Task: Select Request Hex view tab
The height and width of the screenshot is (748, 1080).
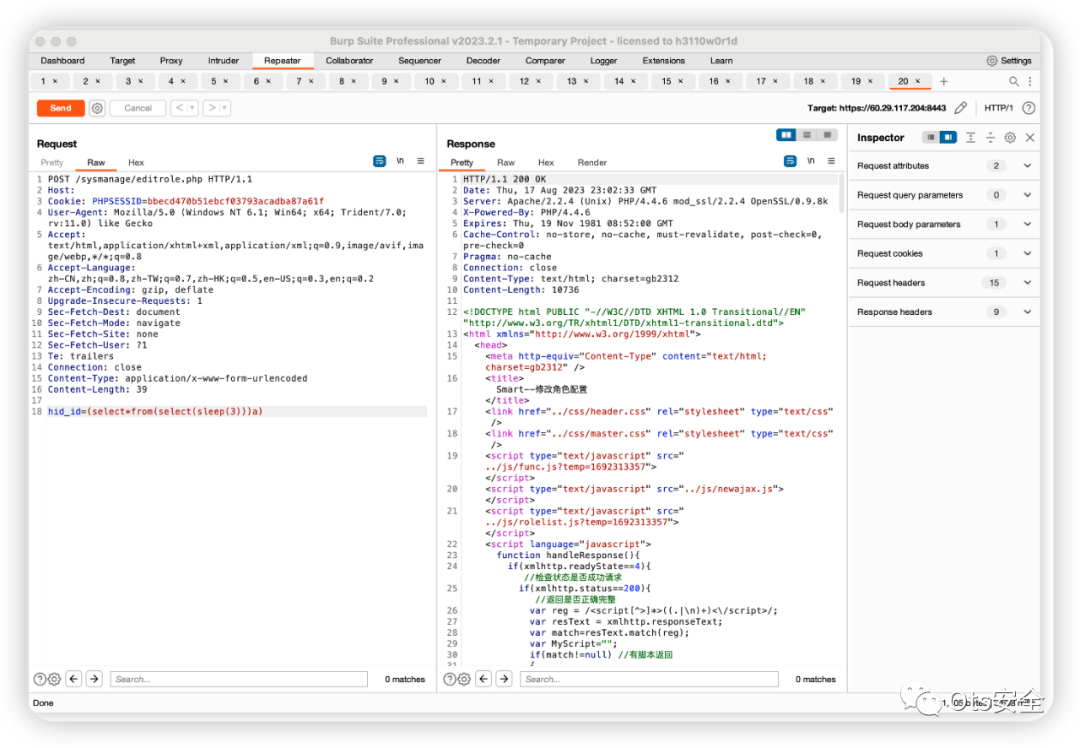Action: 136,163
